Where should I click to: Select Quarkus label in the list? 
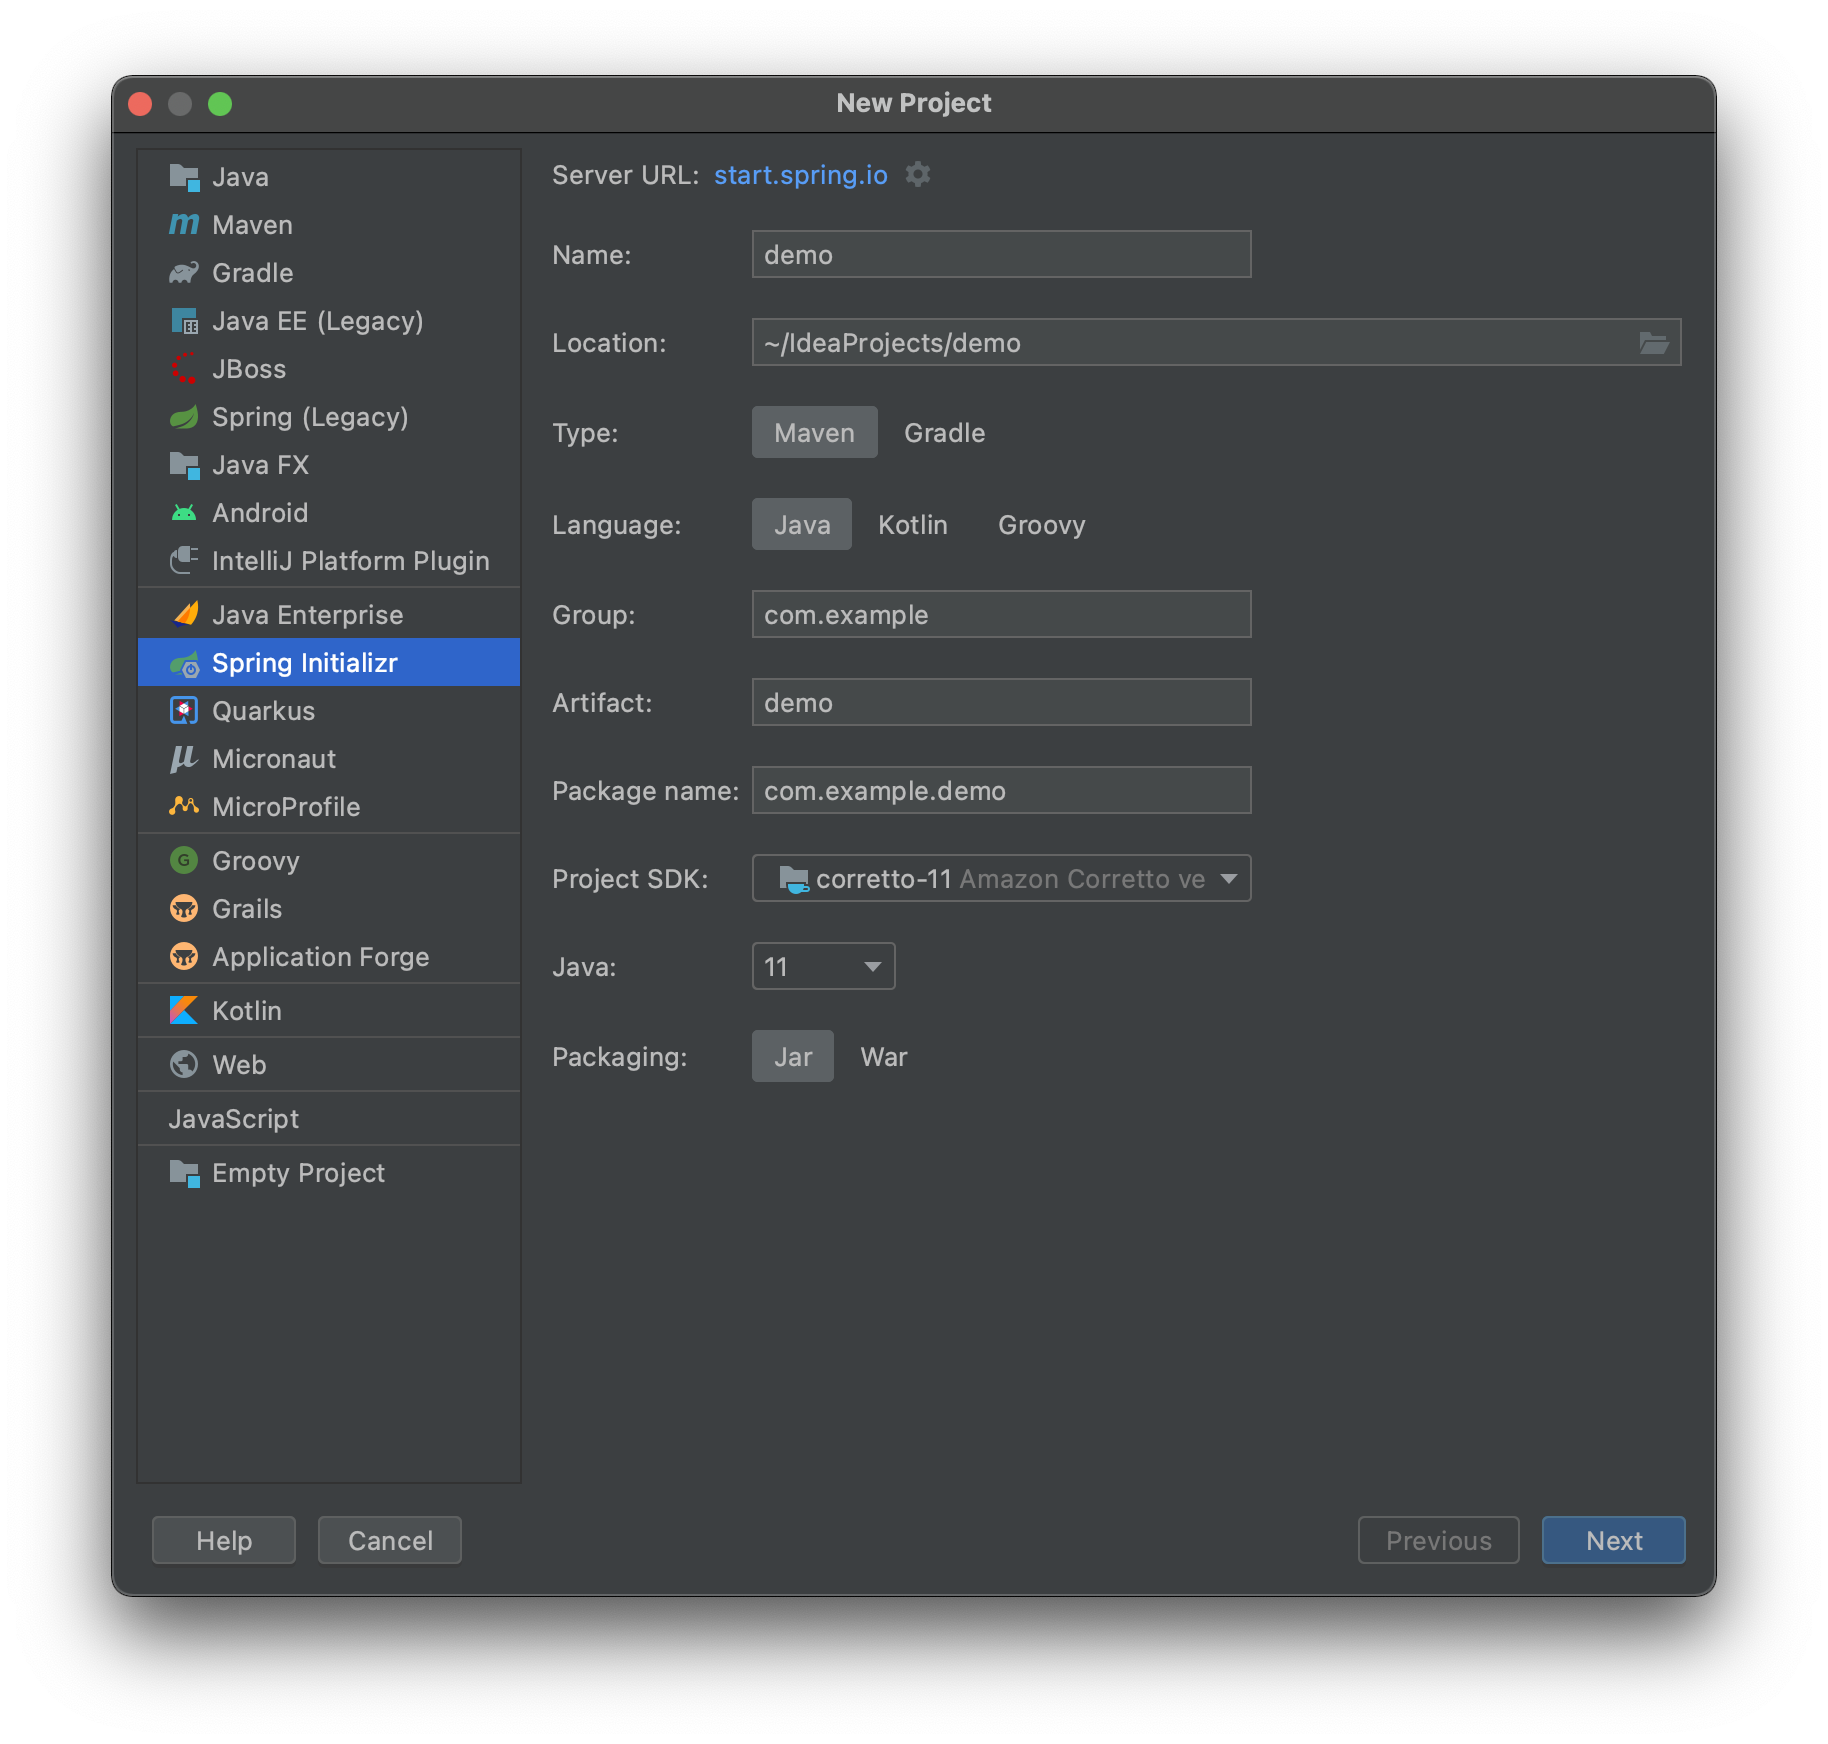(264, 711)
